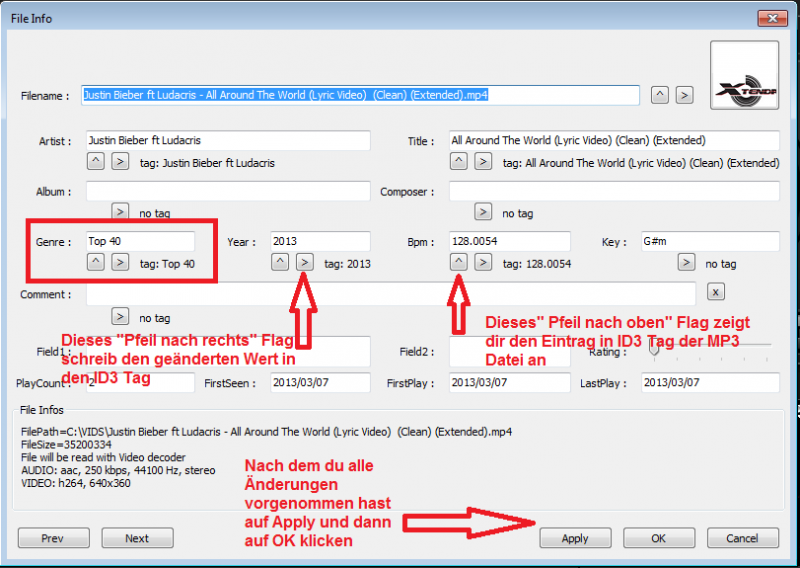Click the up-arrow button under Artist field
Viewport: 800px width, 568px height.
tap(95, 161)
